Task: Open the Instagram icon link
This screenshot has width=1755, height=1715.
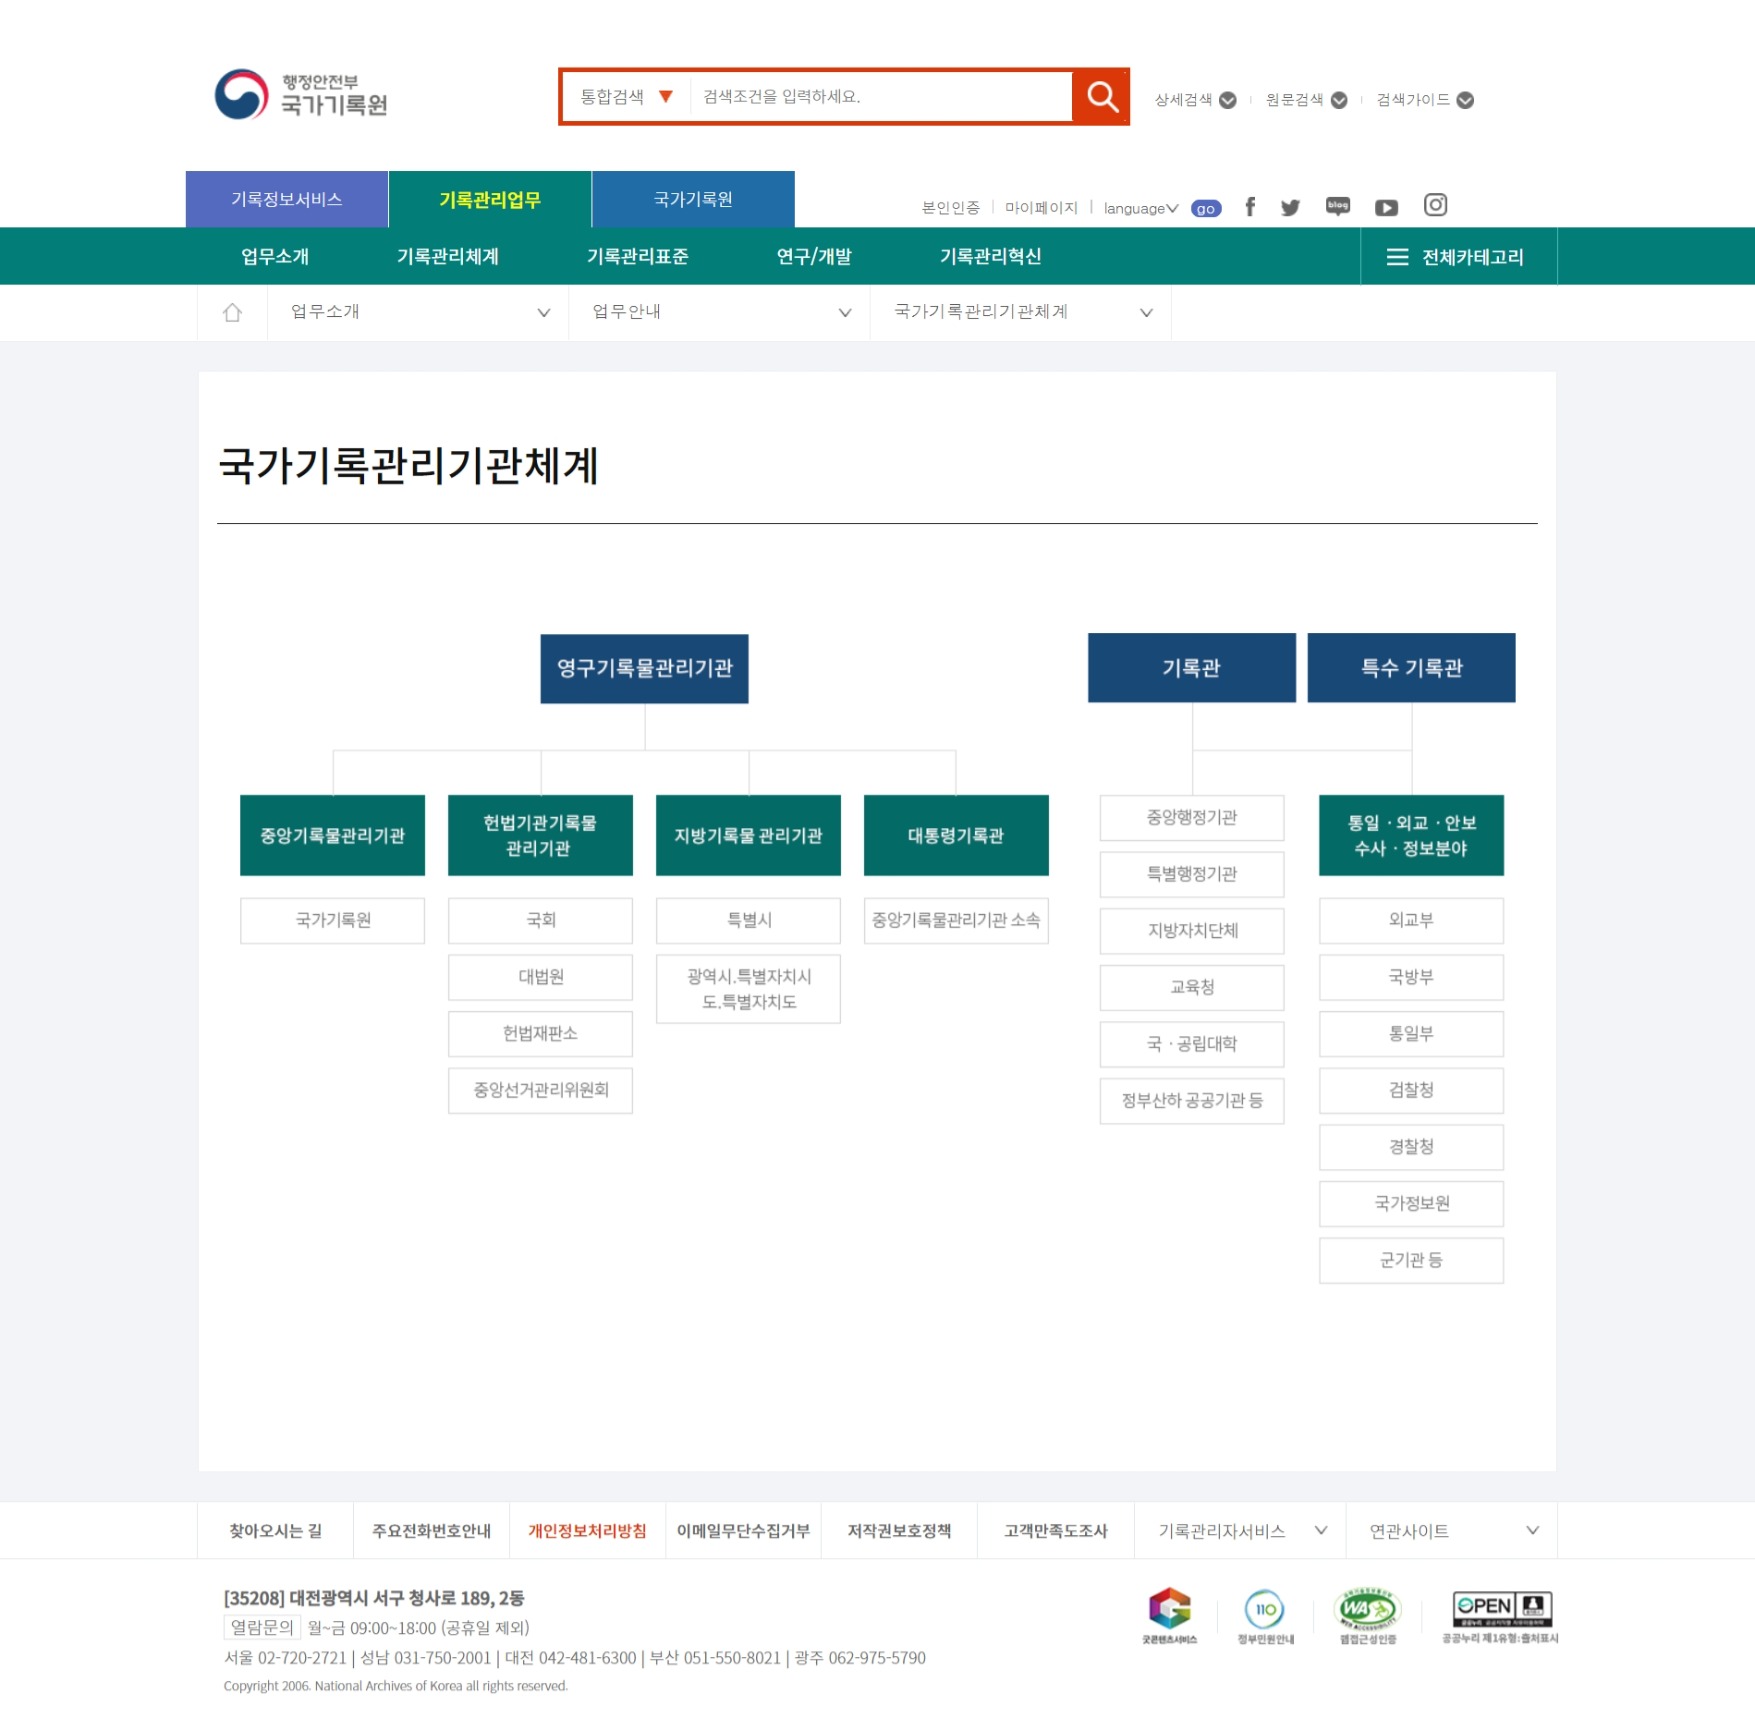Action: pyautogui.click(x=1435, y=205)
